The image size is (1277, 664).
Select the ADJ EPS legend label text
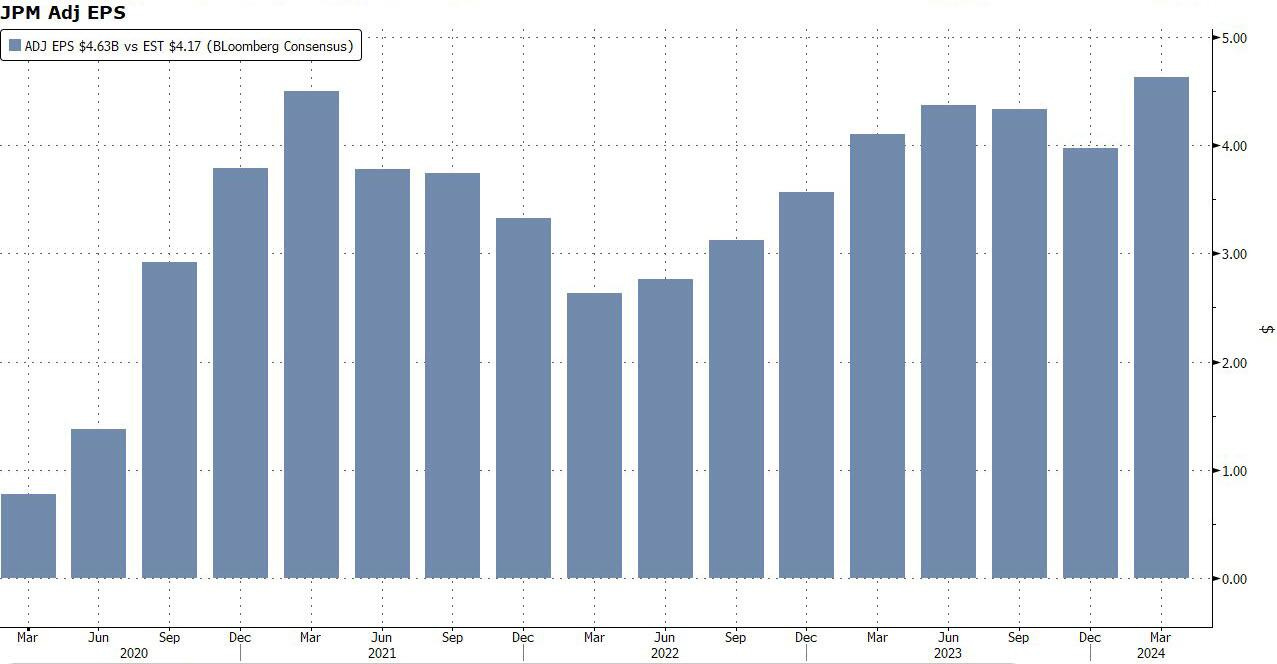[188, 46]
